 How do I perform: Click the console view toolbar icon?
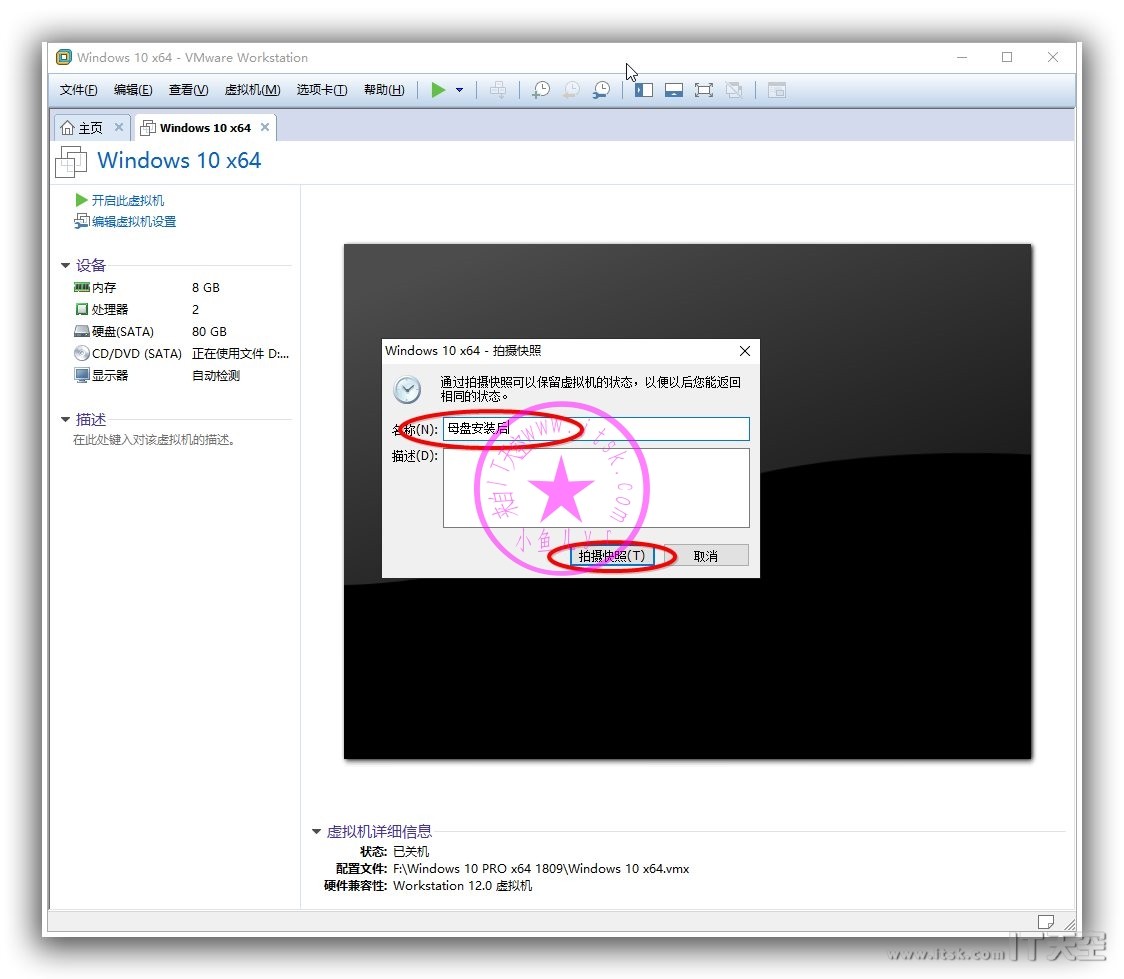point(777,90)
